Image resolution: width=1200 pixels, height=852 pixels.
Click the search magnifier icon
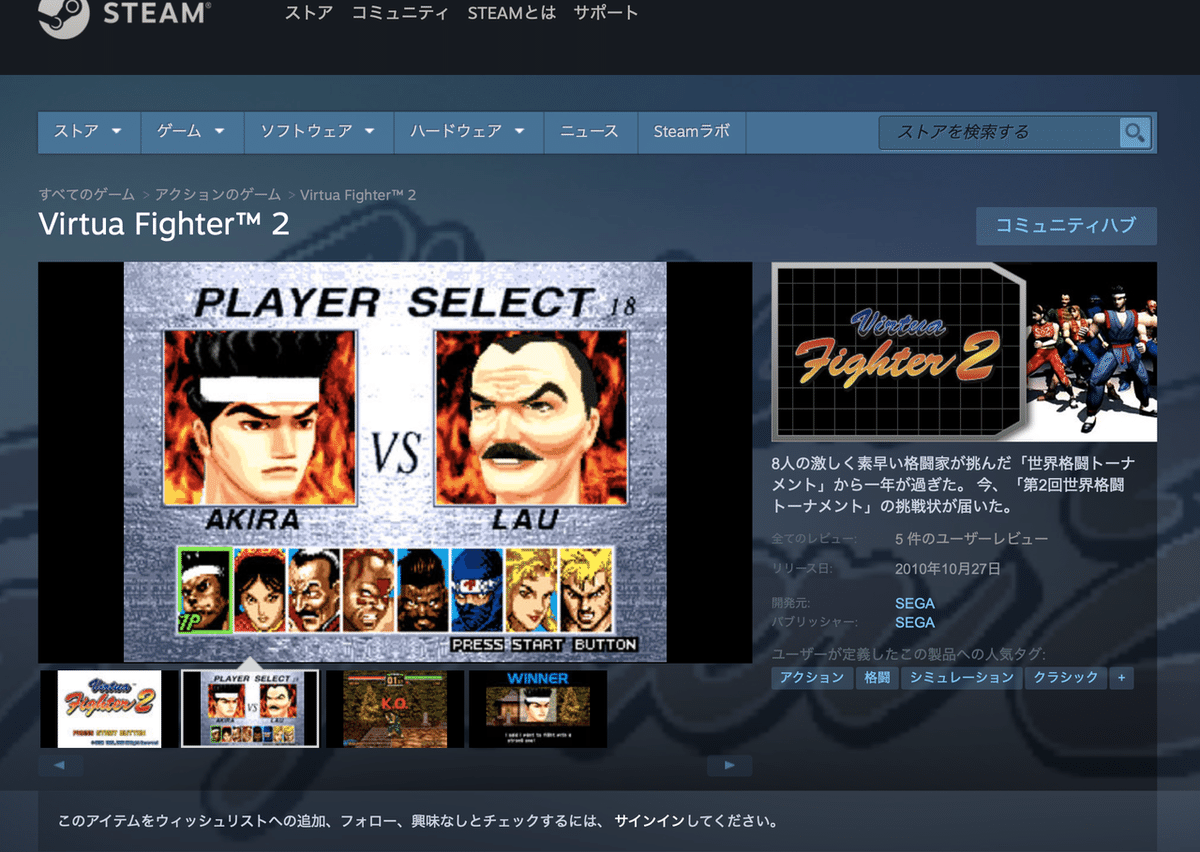[x=1134, y=132]
